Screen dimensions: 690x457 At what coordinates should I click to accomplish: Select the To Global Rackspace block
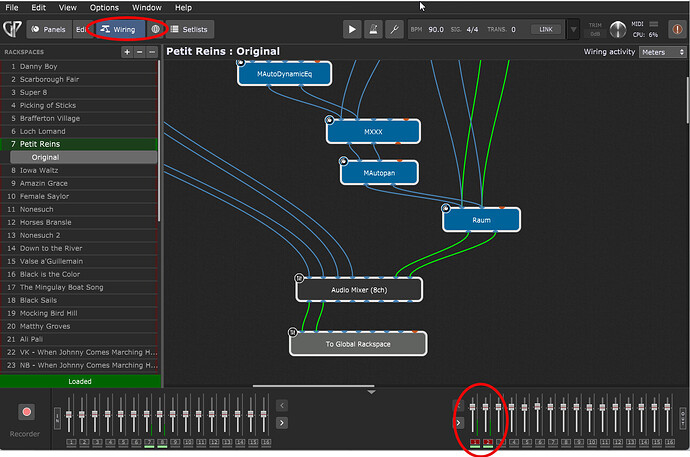coord(358,344)
